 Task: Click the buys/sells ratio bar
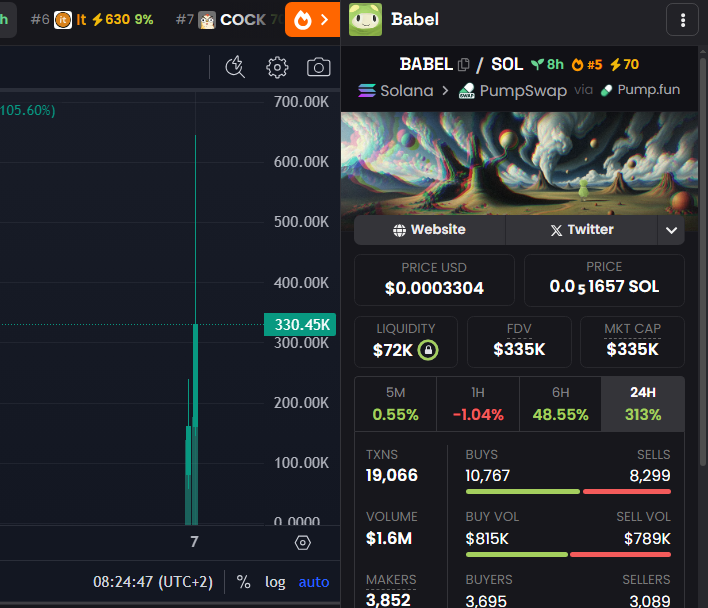point(568,492)
